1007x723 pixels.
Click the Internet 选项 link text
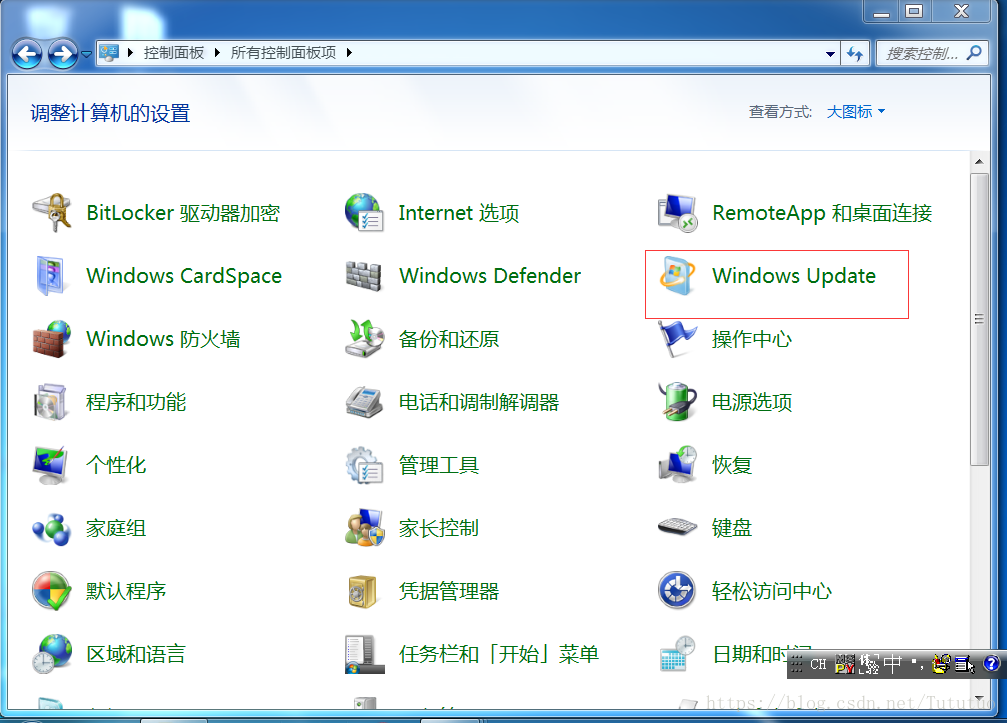click(459, 213)
